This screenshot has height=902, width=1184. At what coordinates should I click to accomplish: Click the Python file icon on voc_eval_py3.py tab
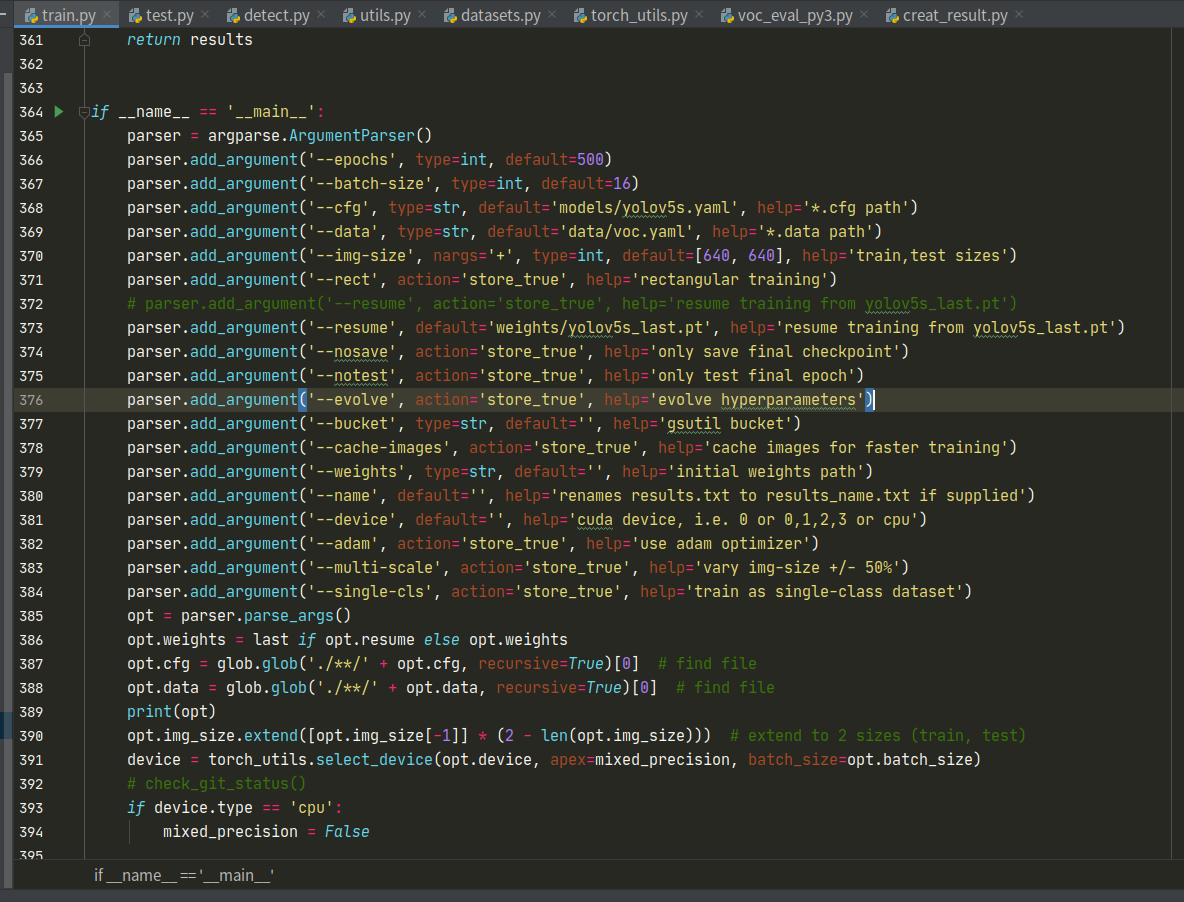click(727, 15)
